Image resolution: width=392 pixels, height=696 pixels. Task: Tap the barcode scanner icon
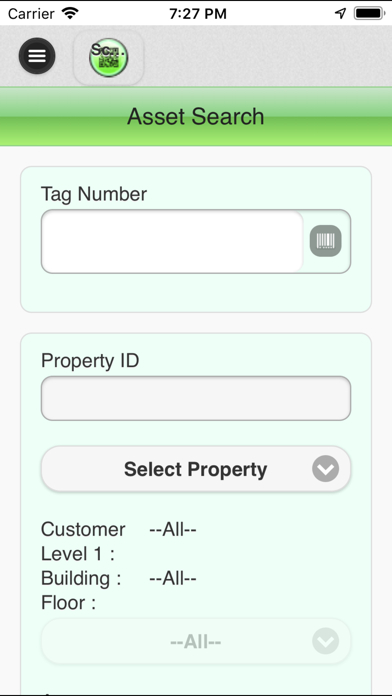pos(325,241)
